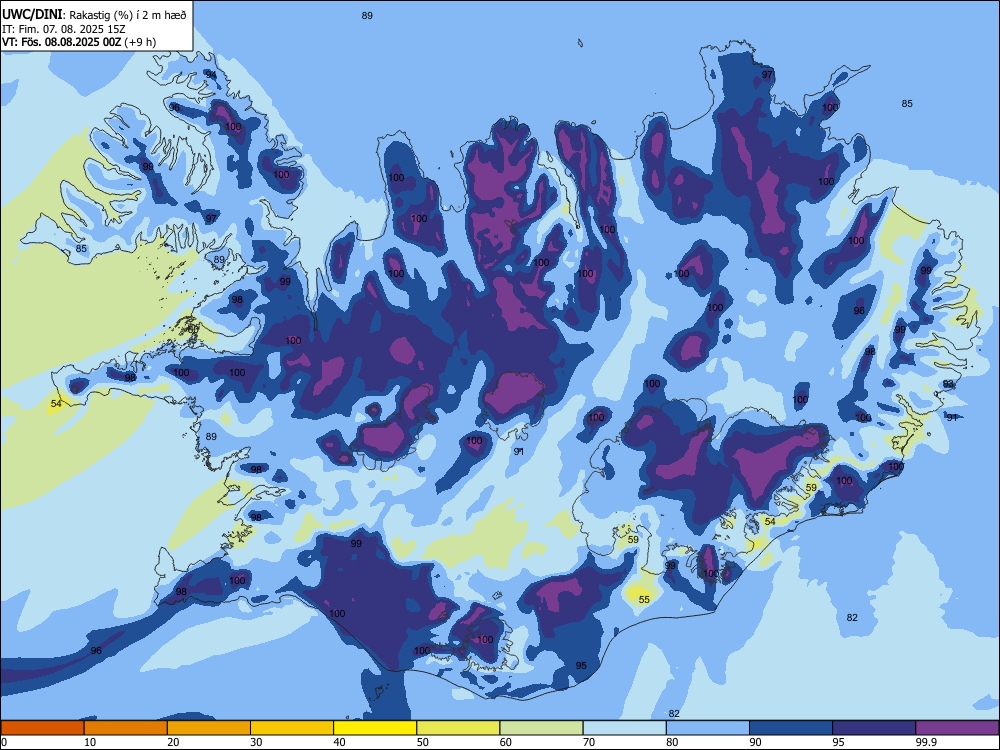Click the "(+9 h)" forecast offset text

point(140,42)
